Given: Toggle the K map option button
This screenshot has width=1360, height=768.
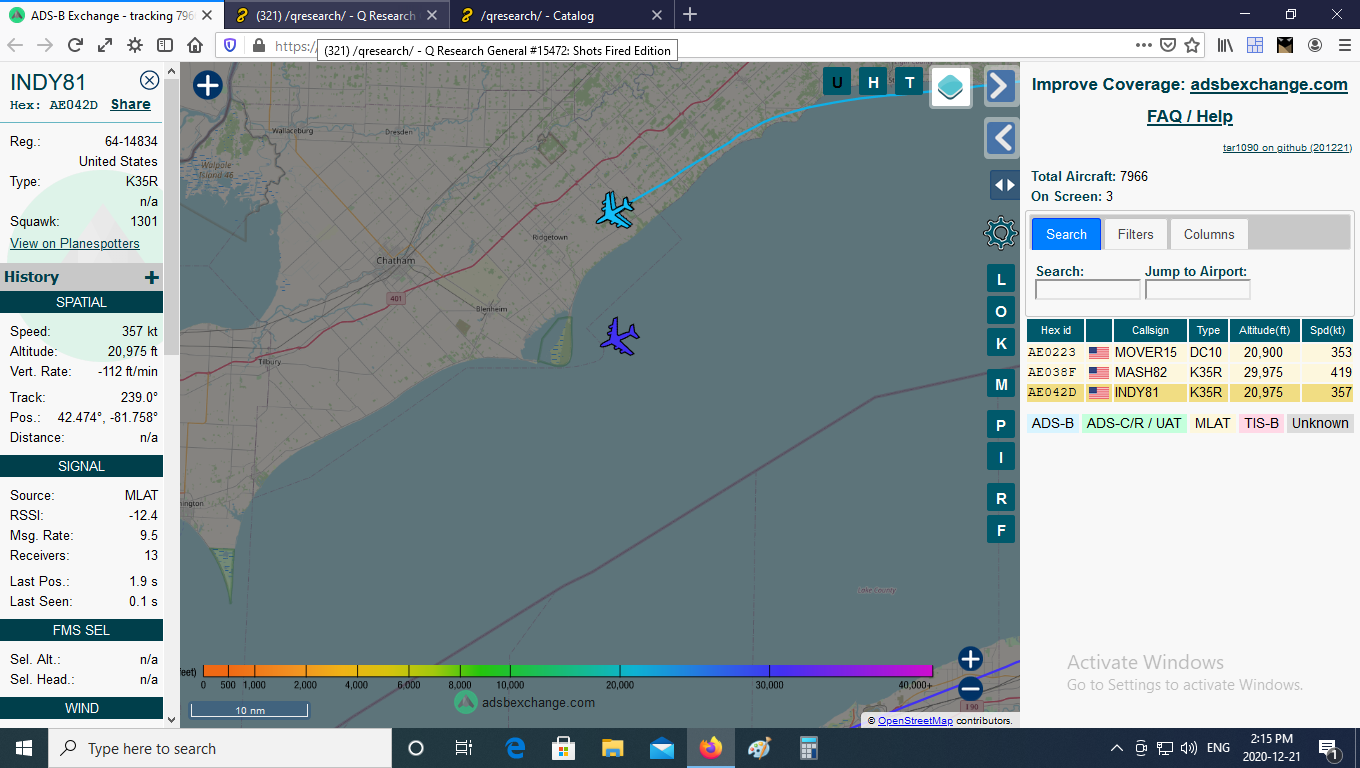Looking at the screenshot, I should pos(1001,343).
